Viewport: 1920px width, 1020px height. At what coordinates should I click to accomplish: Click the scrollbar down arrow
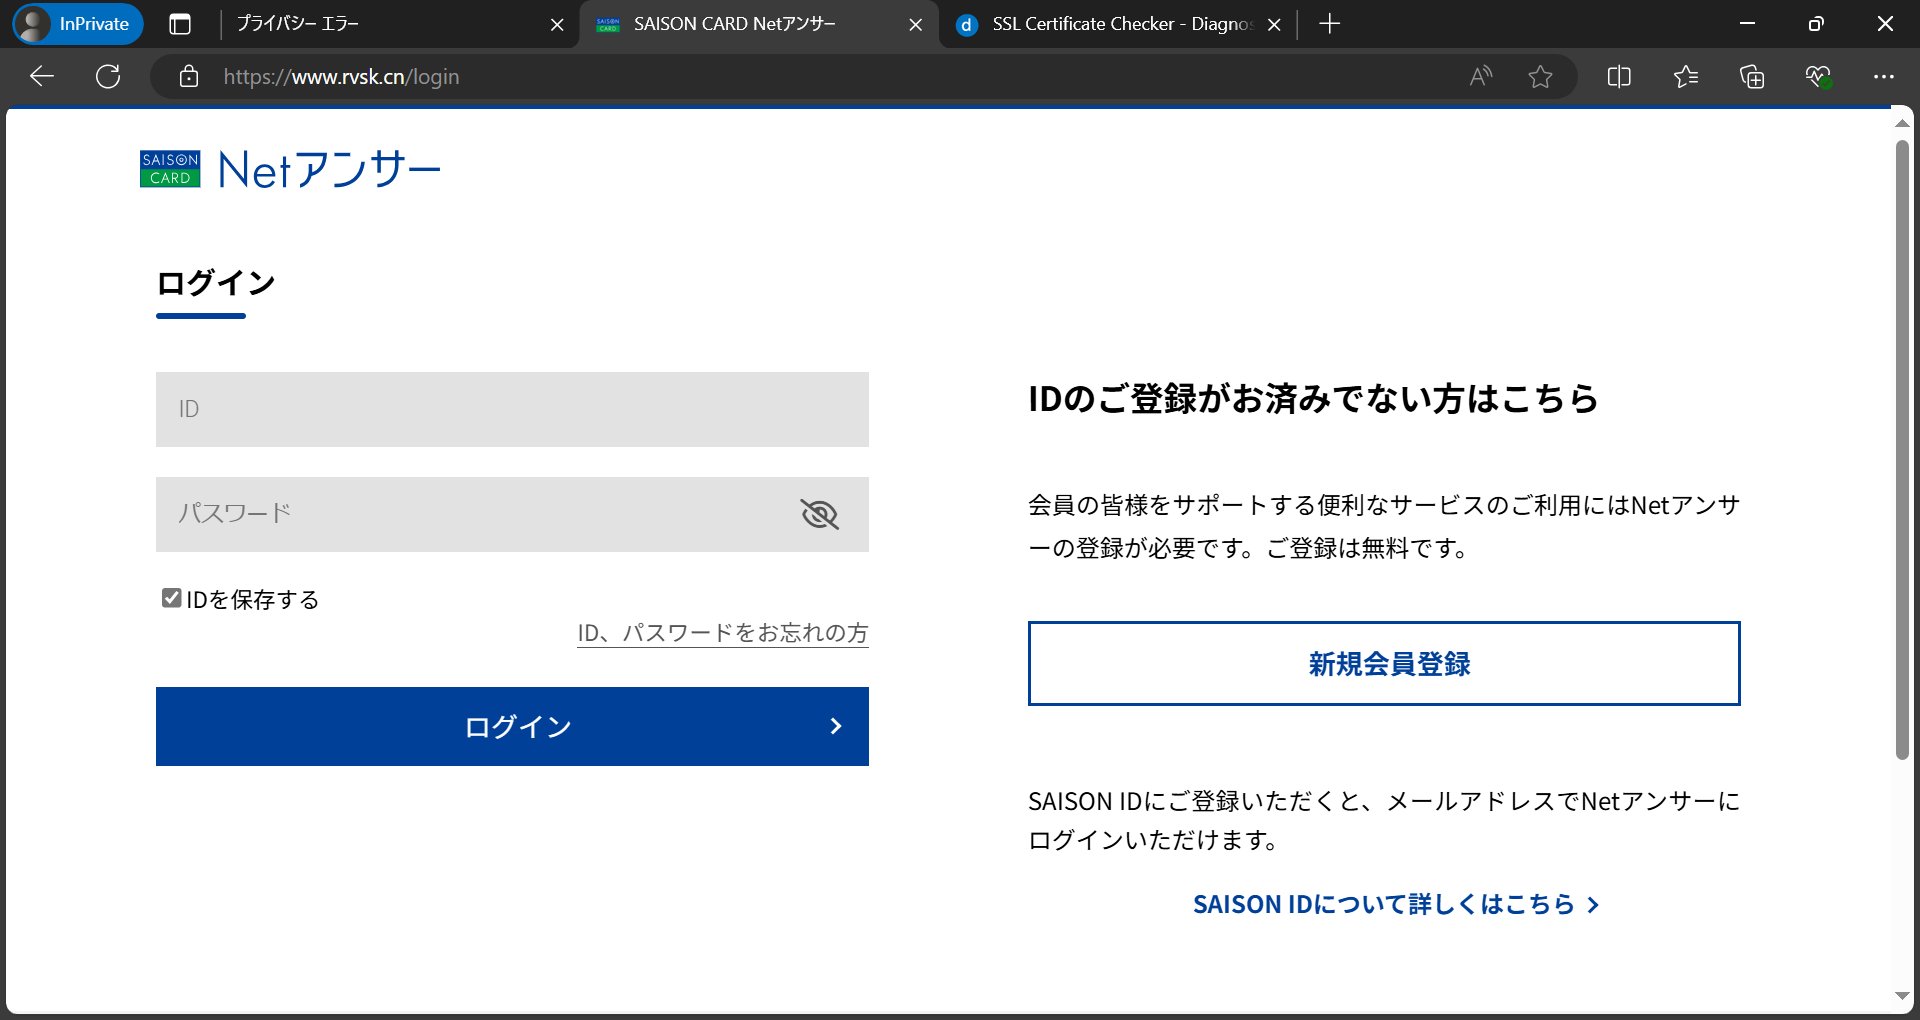click(1902, 996)
